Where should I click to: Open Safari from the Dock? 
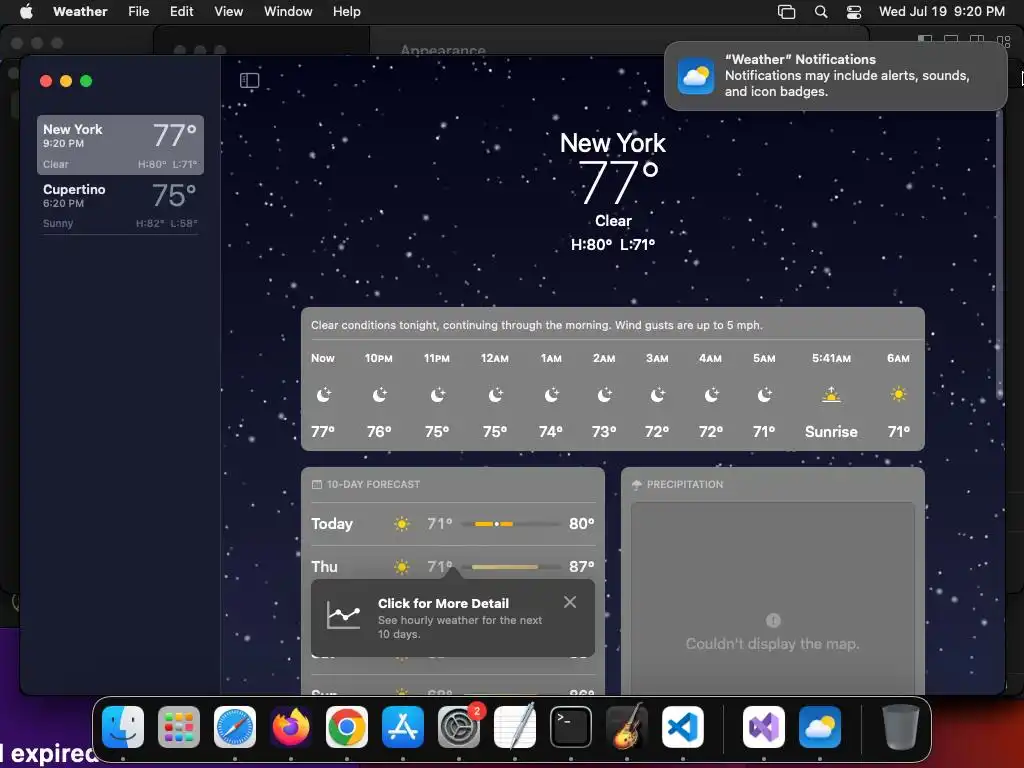tap(235, 726)
